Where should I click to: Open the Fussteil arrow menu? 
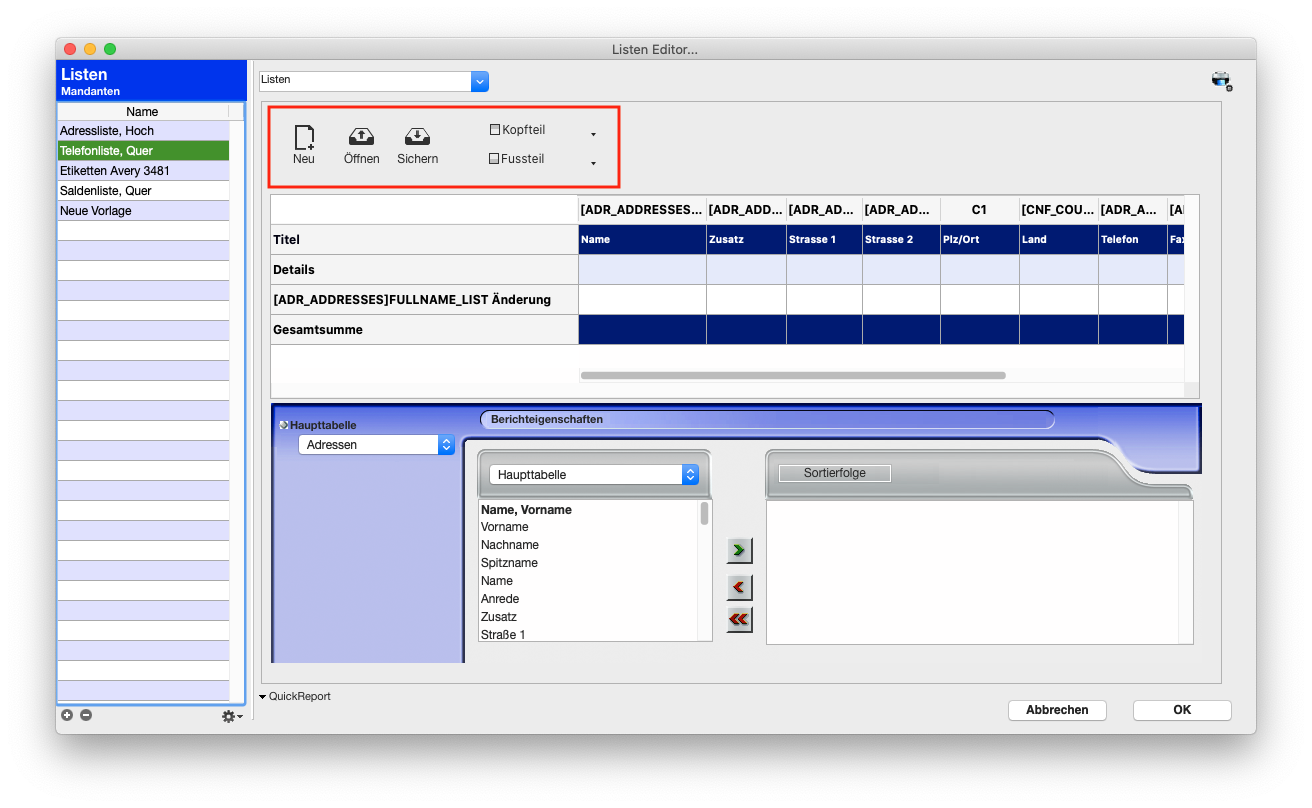(x=593, y=163)
